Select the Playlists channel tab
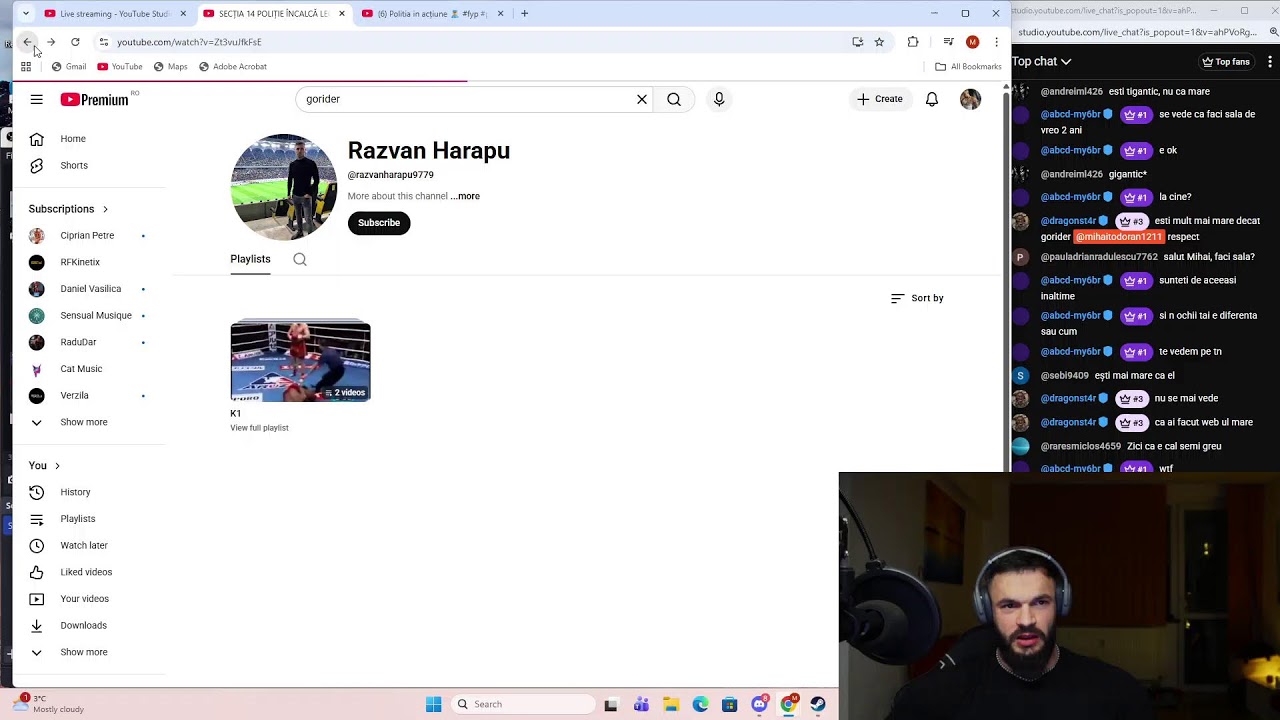The width and height of the screenshot is (1280, 720). coord(250,259)
